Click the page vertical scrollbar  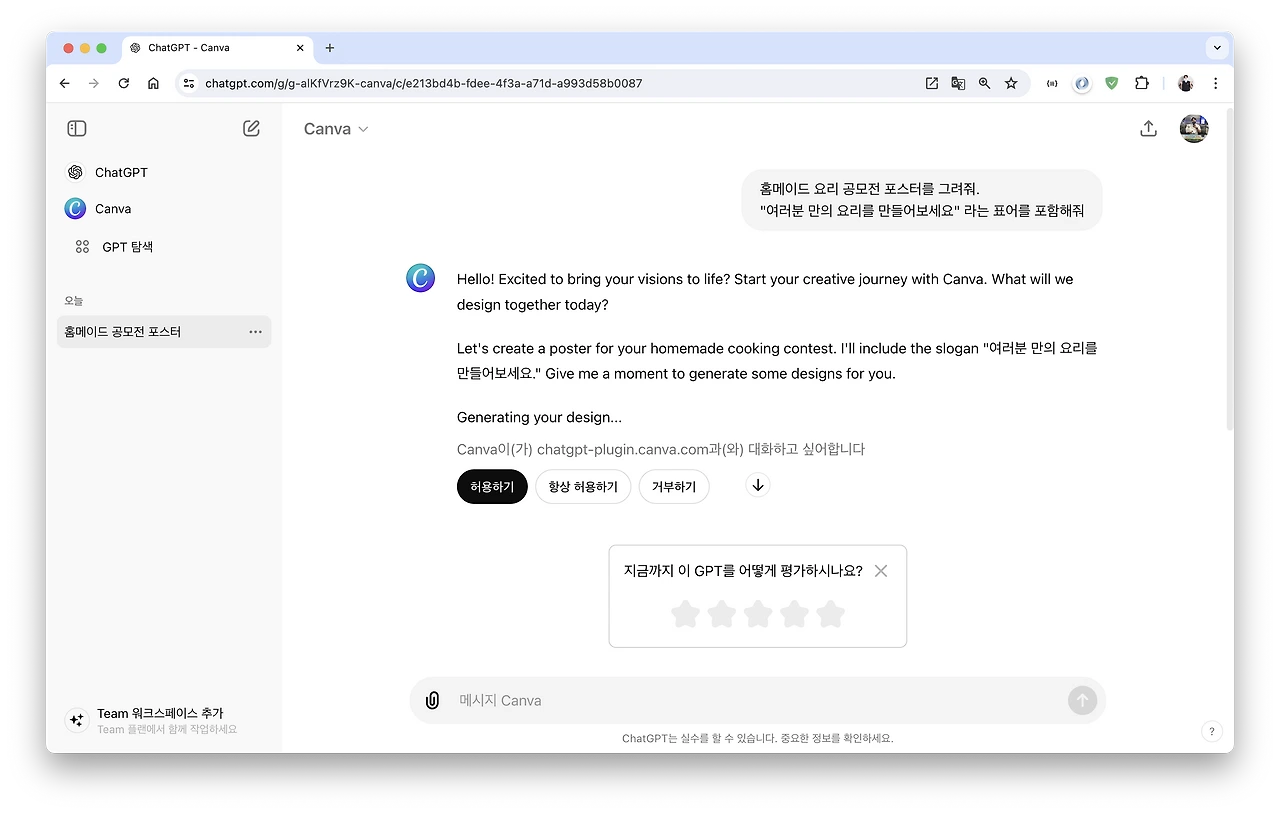(x=1228, y=270)
